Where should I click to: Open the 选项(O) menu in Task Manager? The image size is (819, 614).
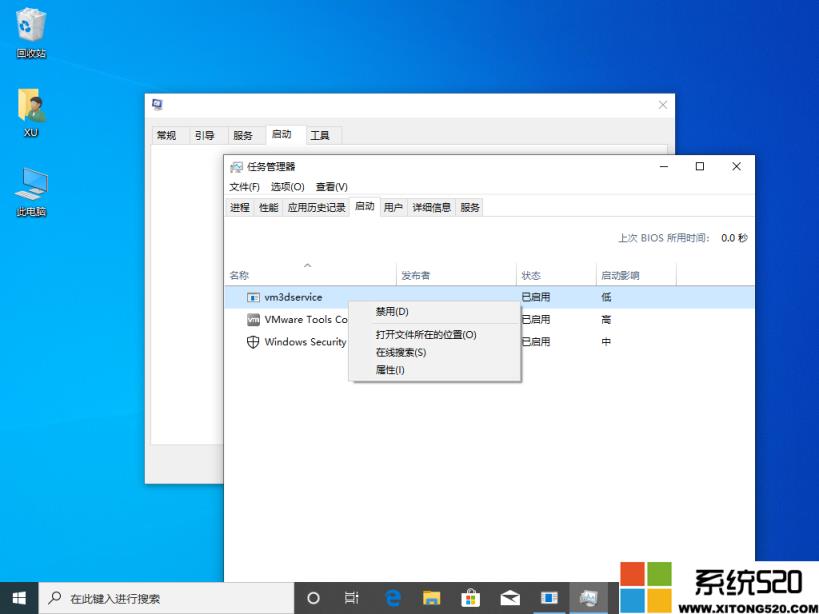tap(285, 186)
